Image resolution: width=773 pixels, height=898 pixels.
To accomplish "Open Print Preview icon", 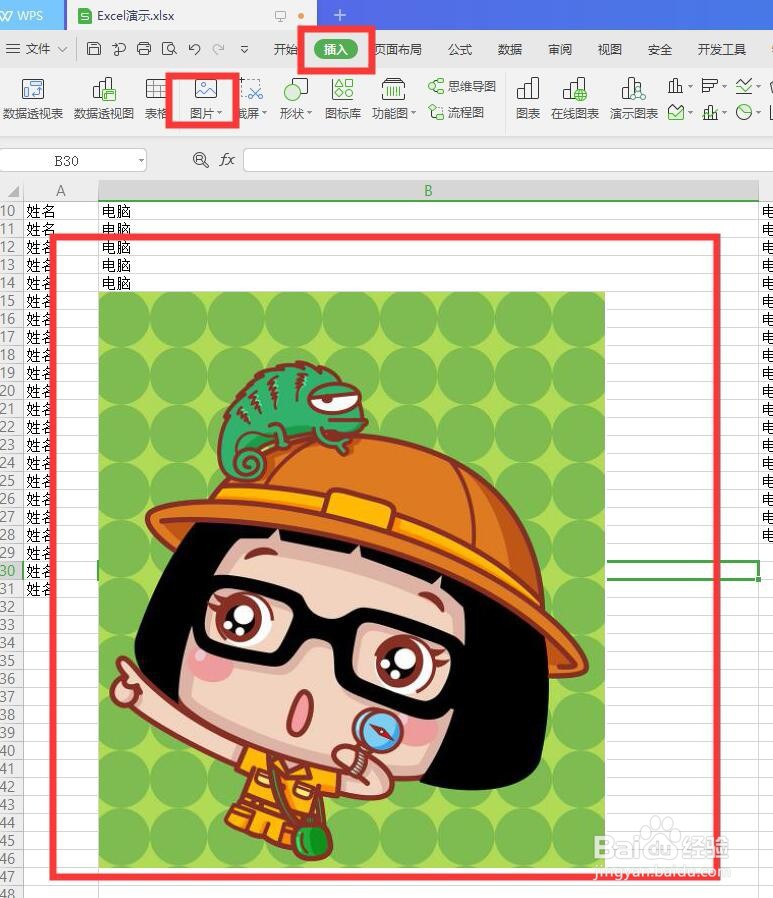I will point(169,49).
